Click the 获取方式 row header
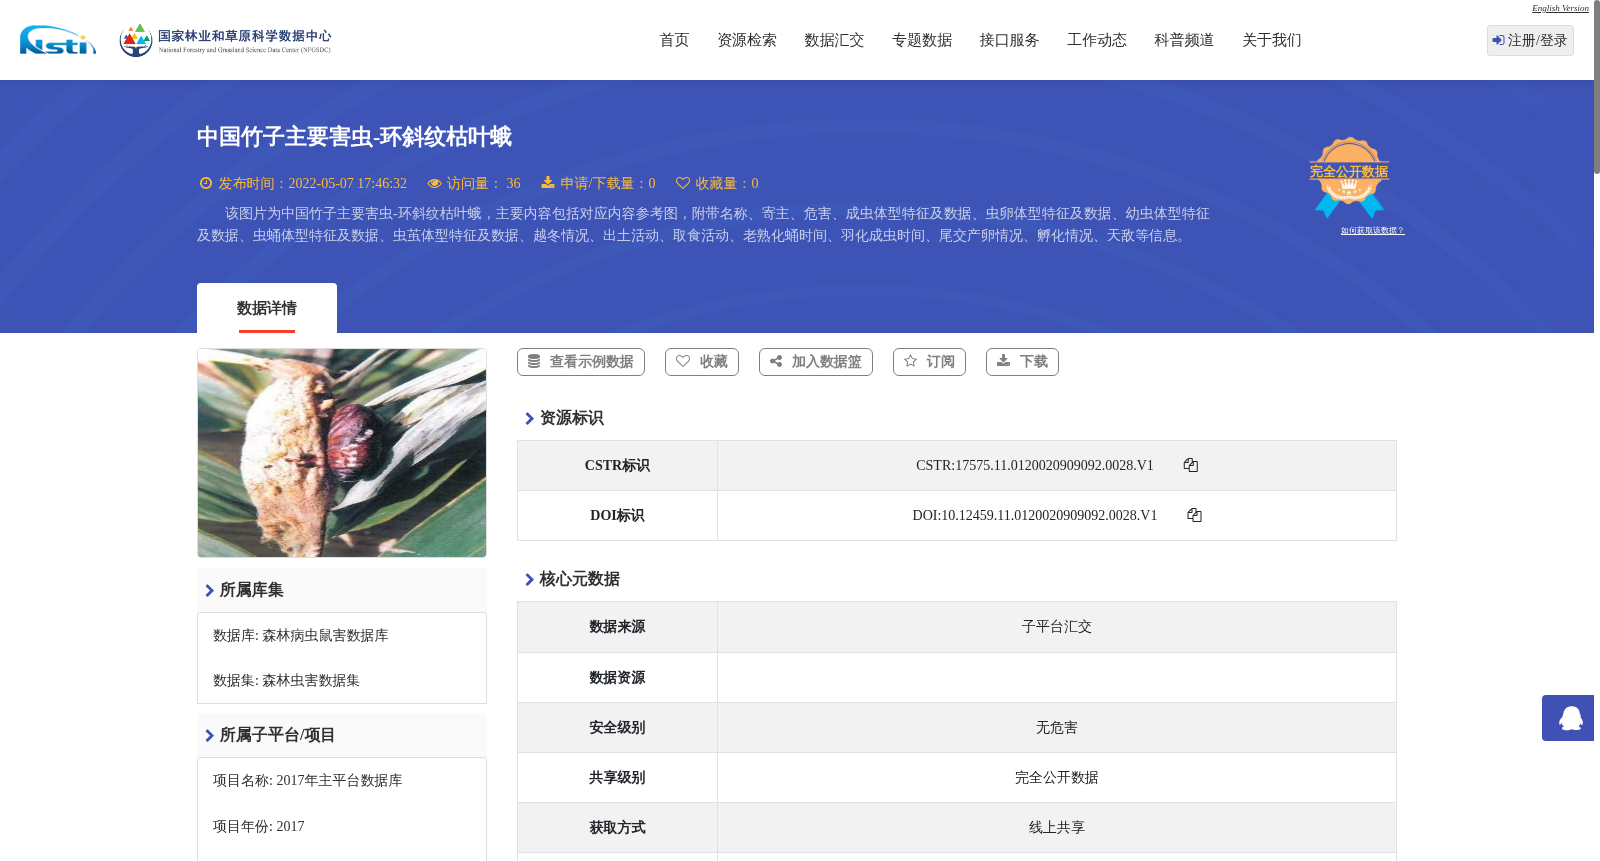 pyautogui.click(x=617, y=828)
